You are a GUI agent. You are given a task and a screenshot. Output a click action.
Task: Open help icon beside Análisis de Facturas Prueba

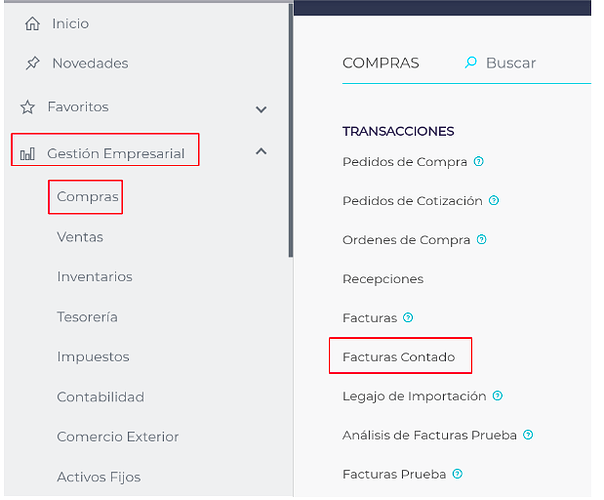pos(528,435)
